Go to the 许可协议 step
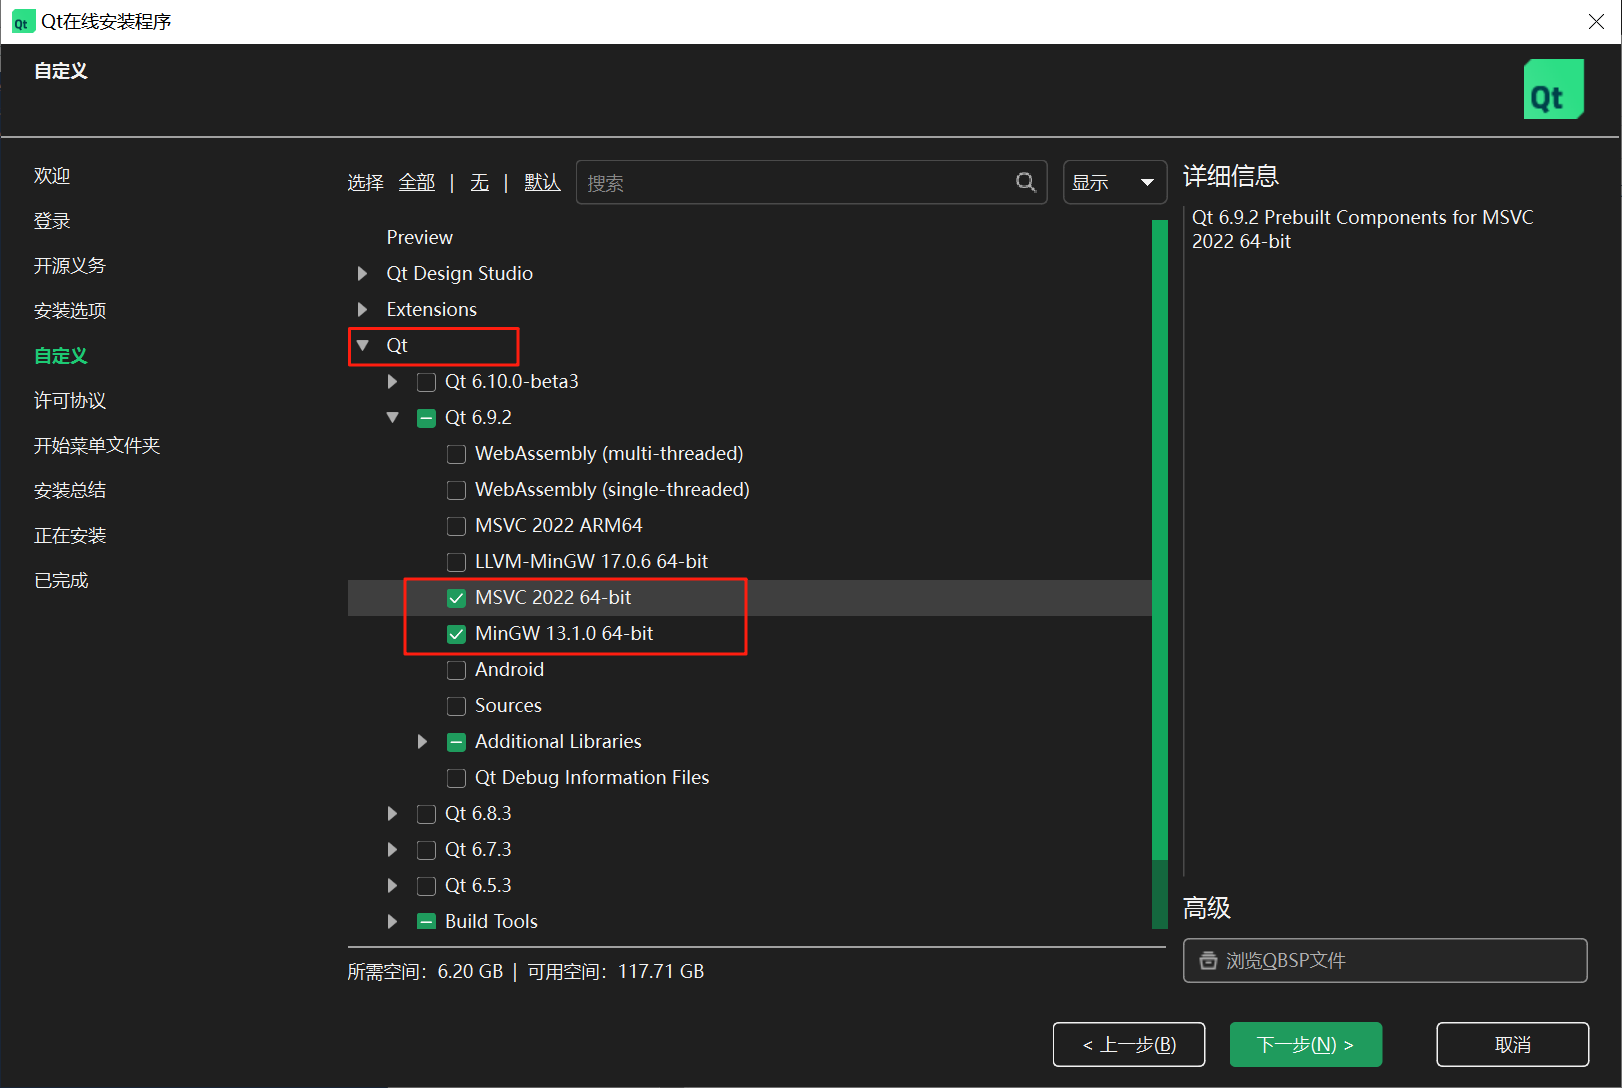The width and height of the screenshot is (1622, 1088). click(x=70, y=401)
